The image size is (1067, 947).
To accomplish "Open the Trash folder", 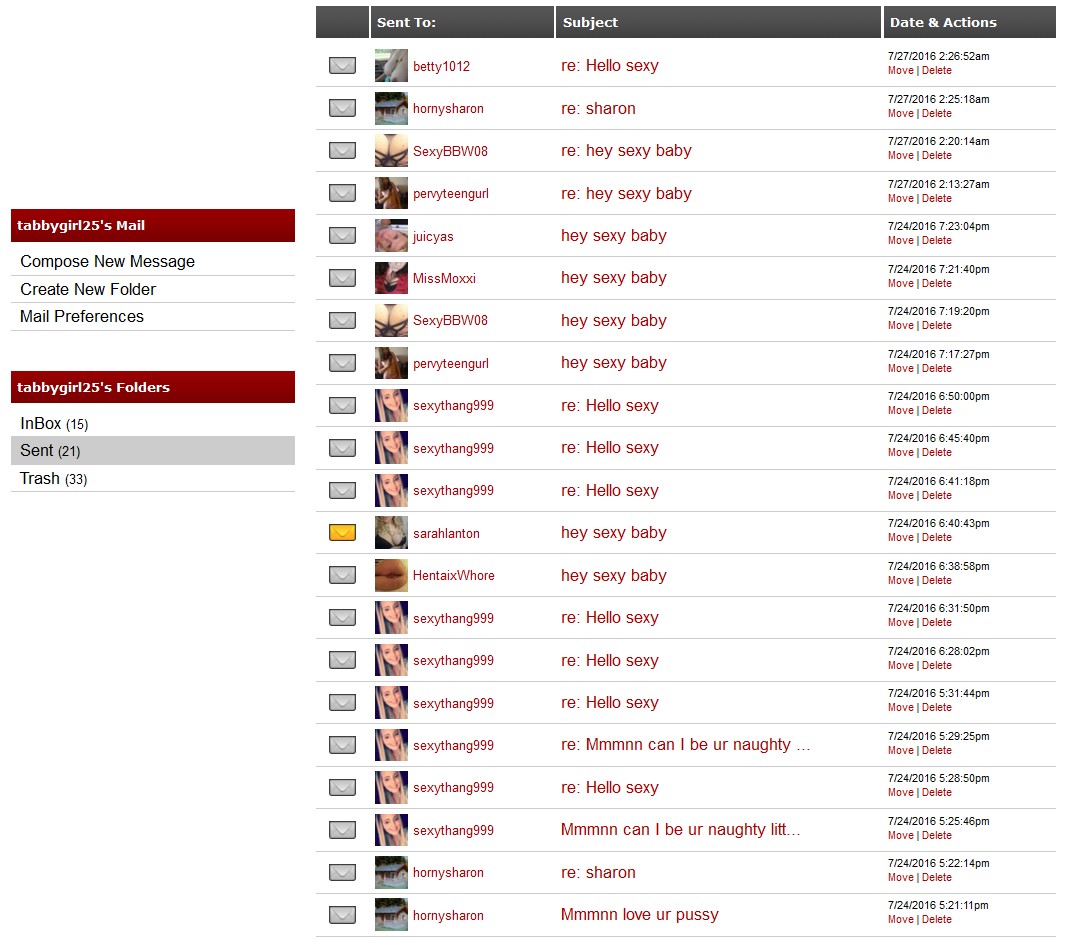I will 40,479.
